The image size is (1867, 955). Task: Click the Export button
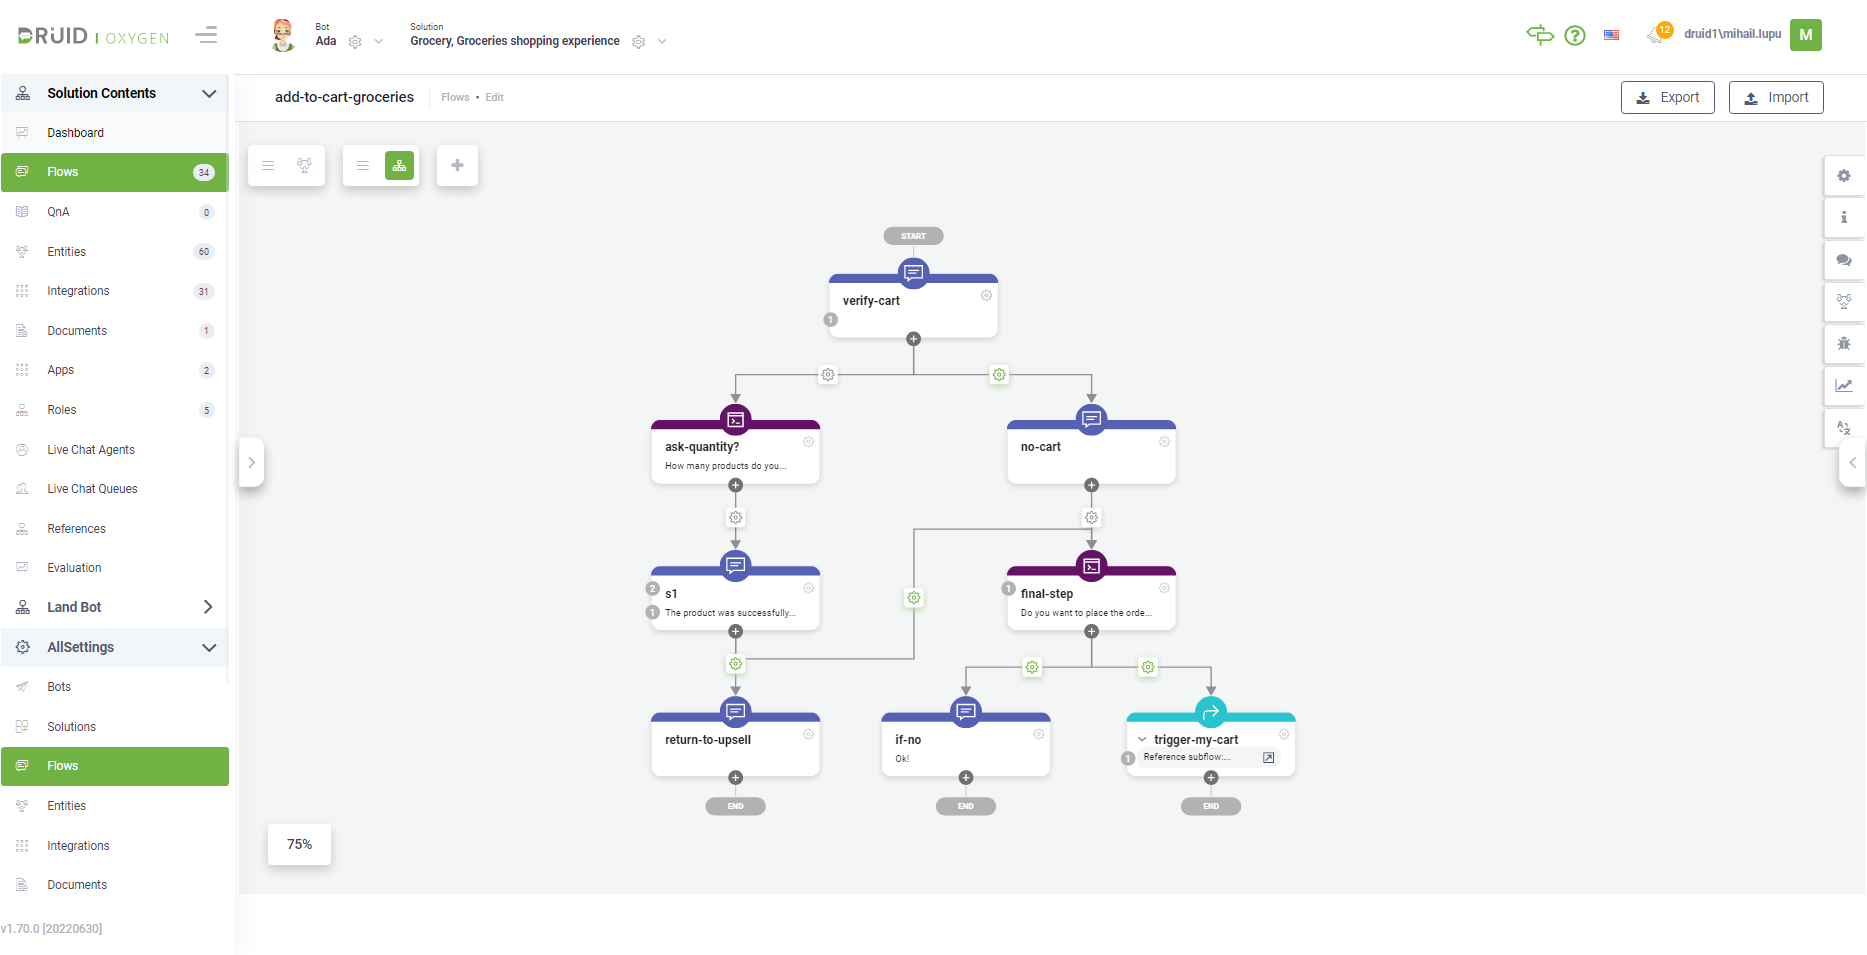(1667, 97)
